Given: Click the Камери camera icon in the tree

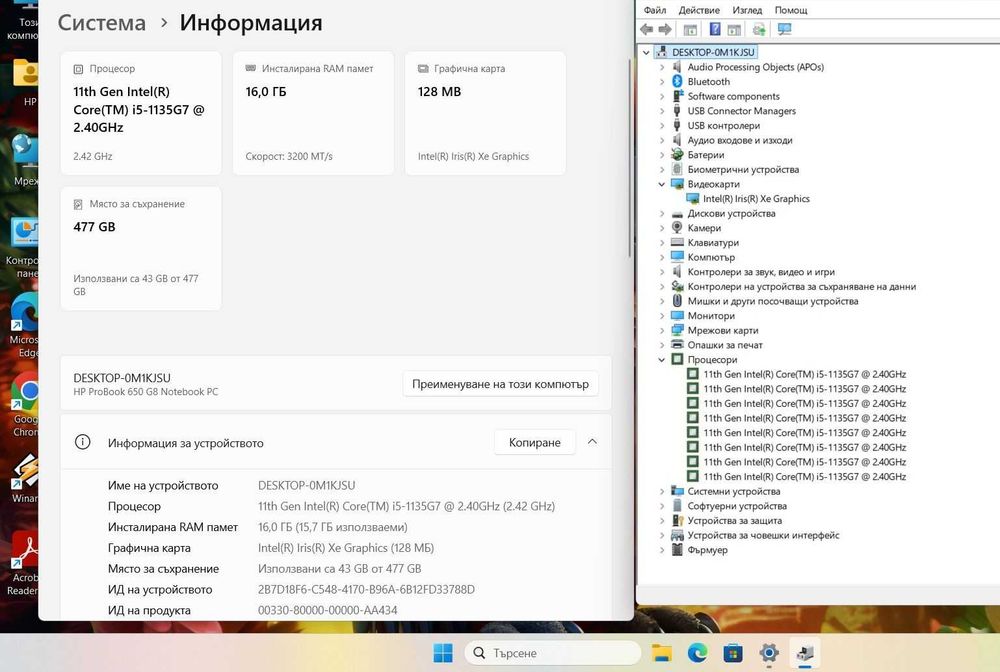Looking at the screenshot, I should point(677,228).
